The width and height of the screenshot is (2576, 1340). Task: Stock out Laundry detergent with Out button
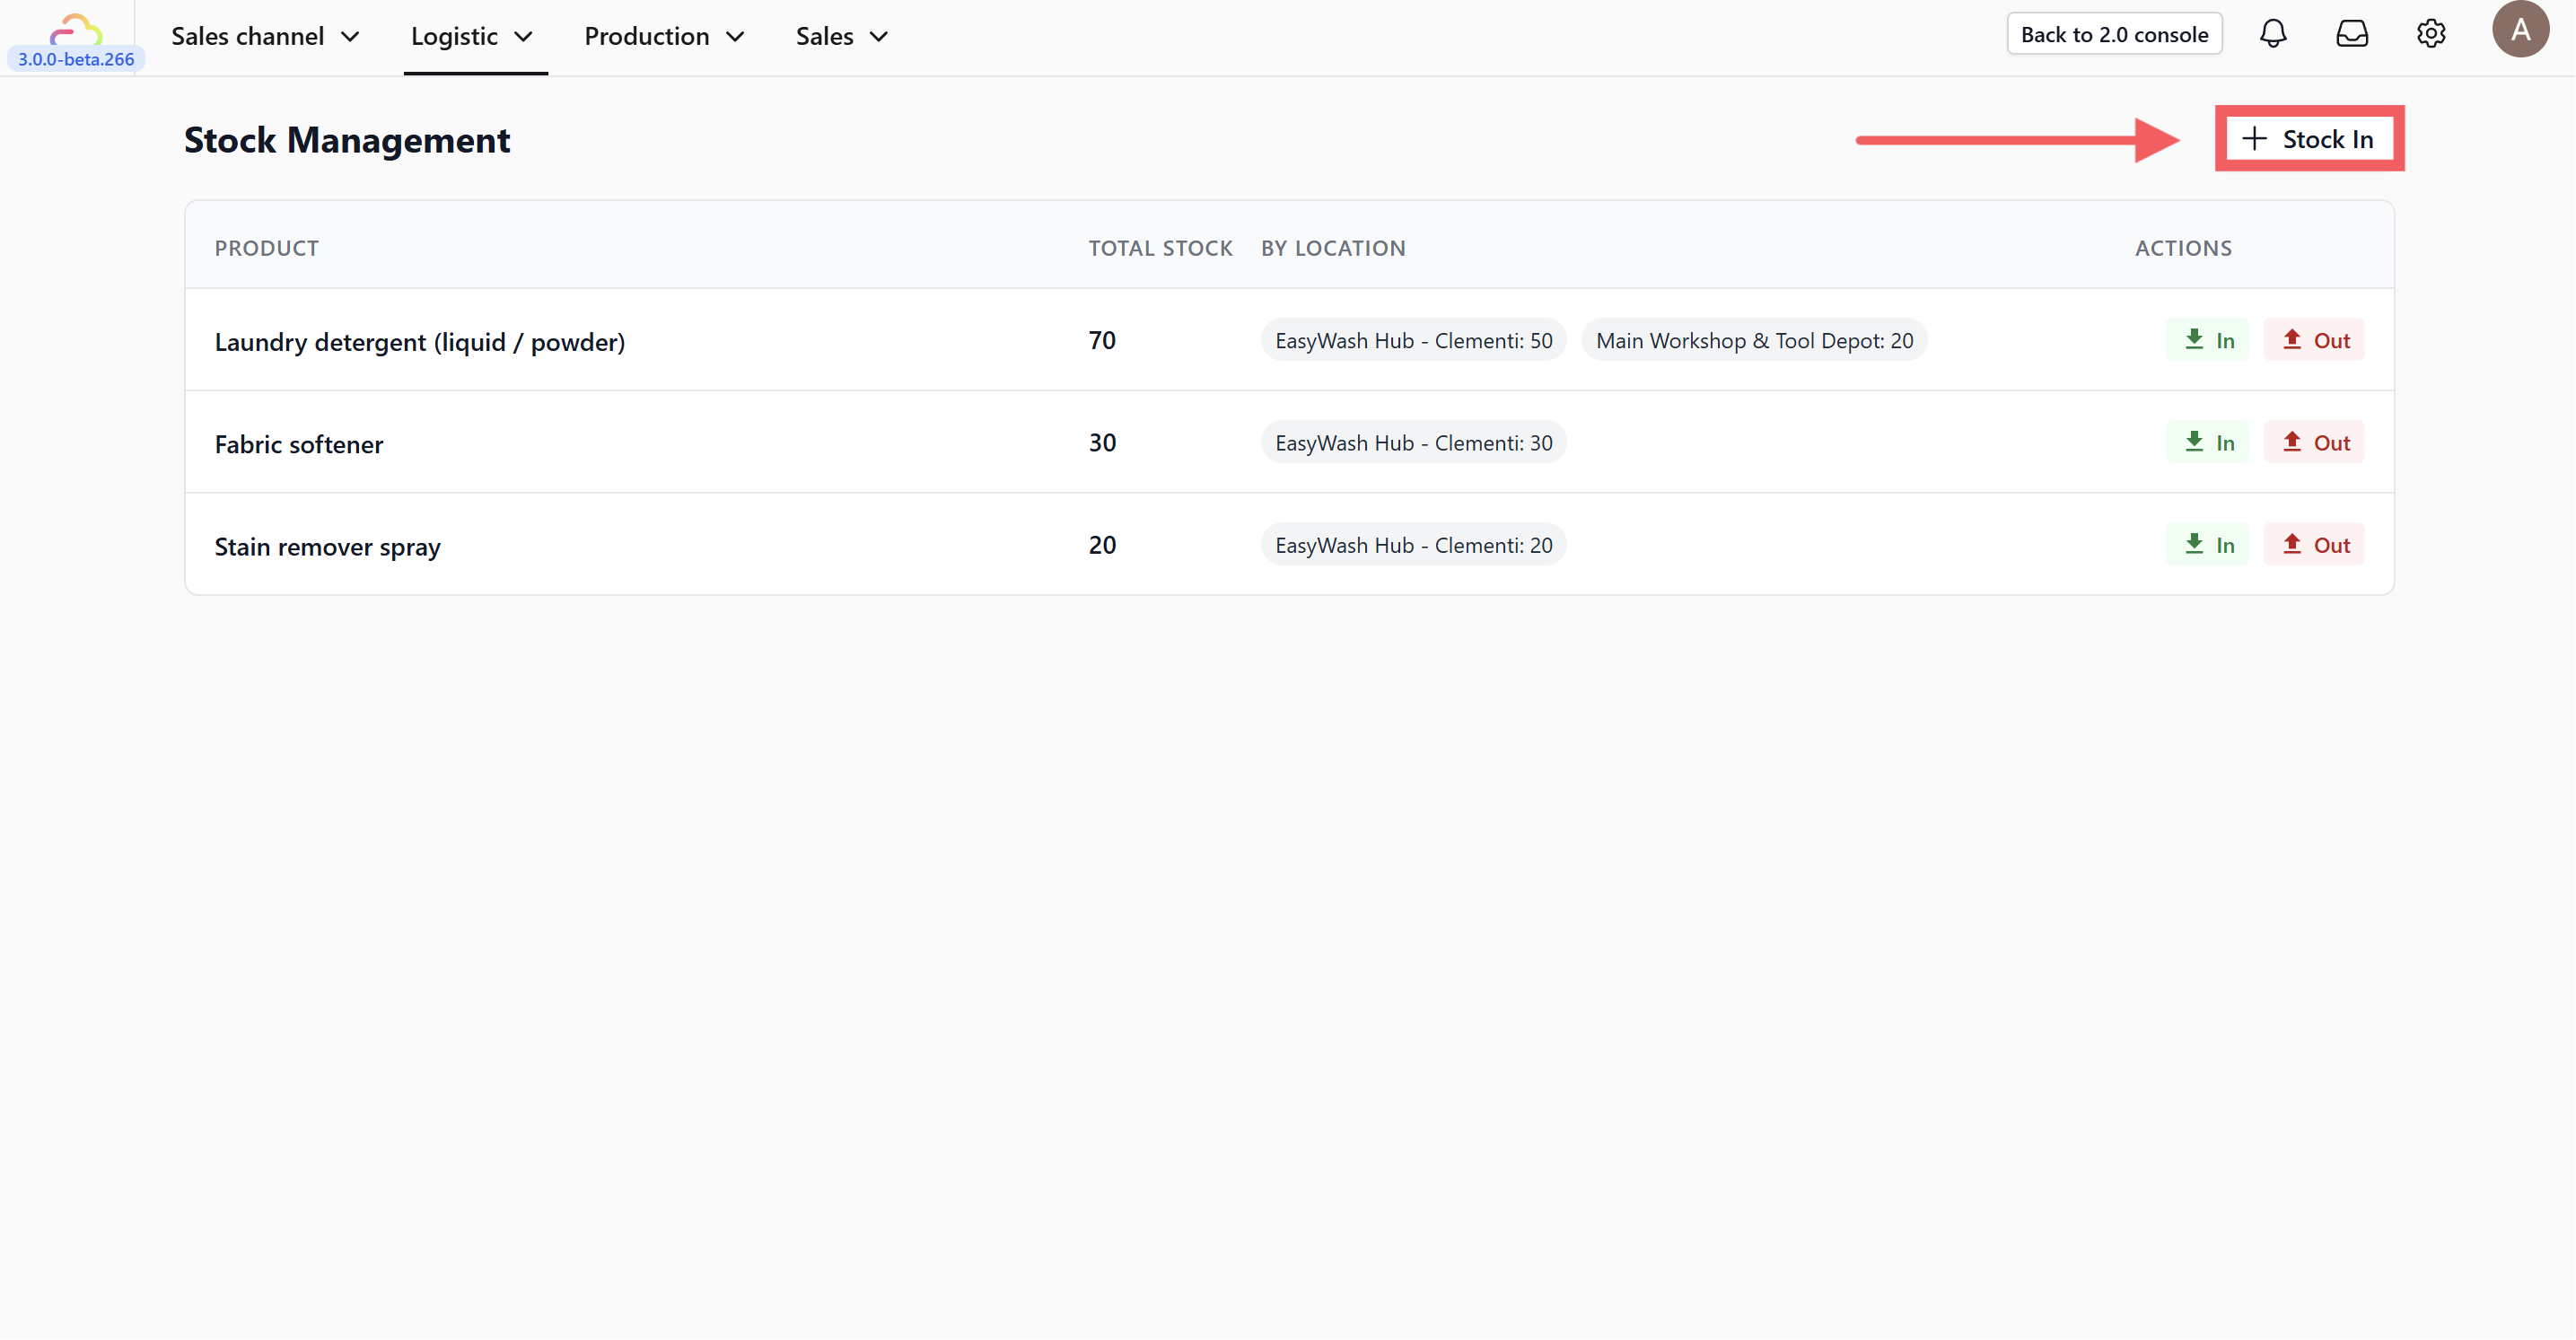pos(2315,340)
